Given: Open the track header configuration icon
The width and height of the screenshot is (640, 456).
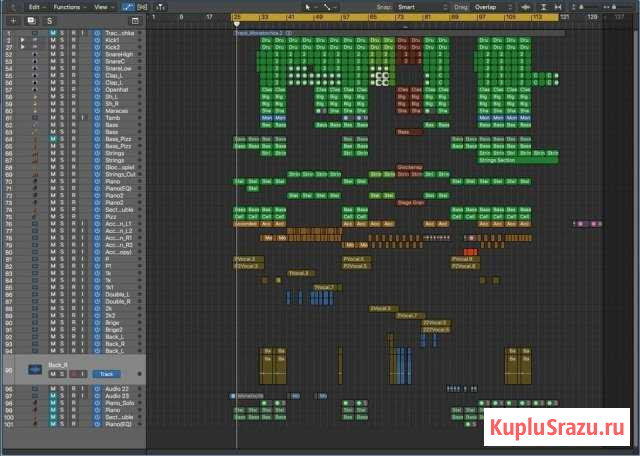Looking at the screenshot, I should point(135,21).
